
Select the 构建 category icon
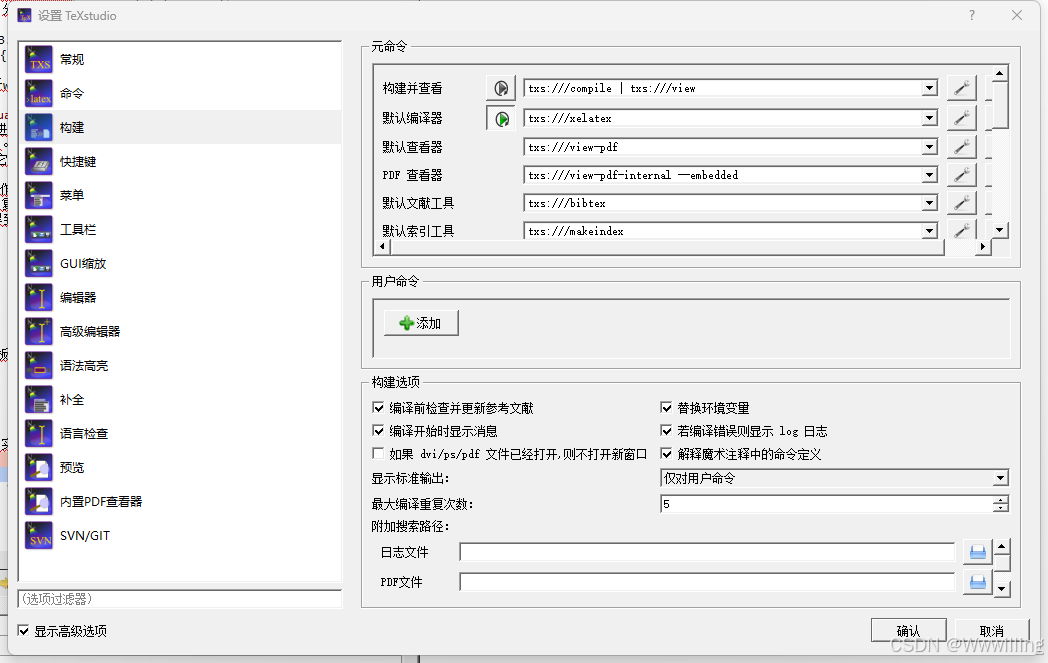pos(39,128)
